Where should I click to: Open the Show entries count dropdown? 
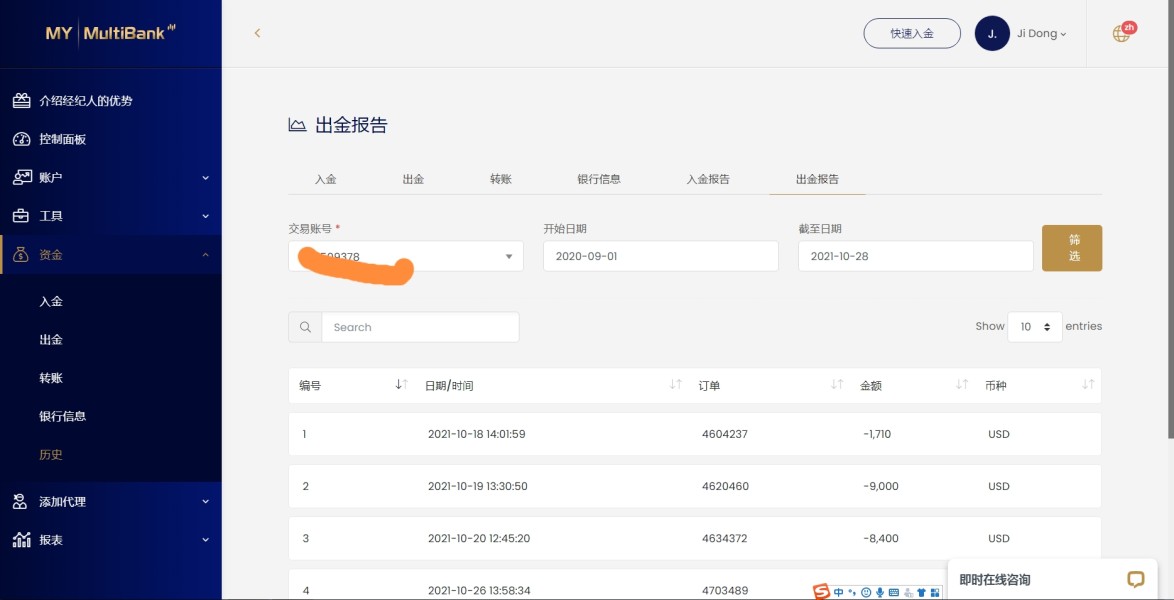[x=1034, y=327]
